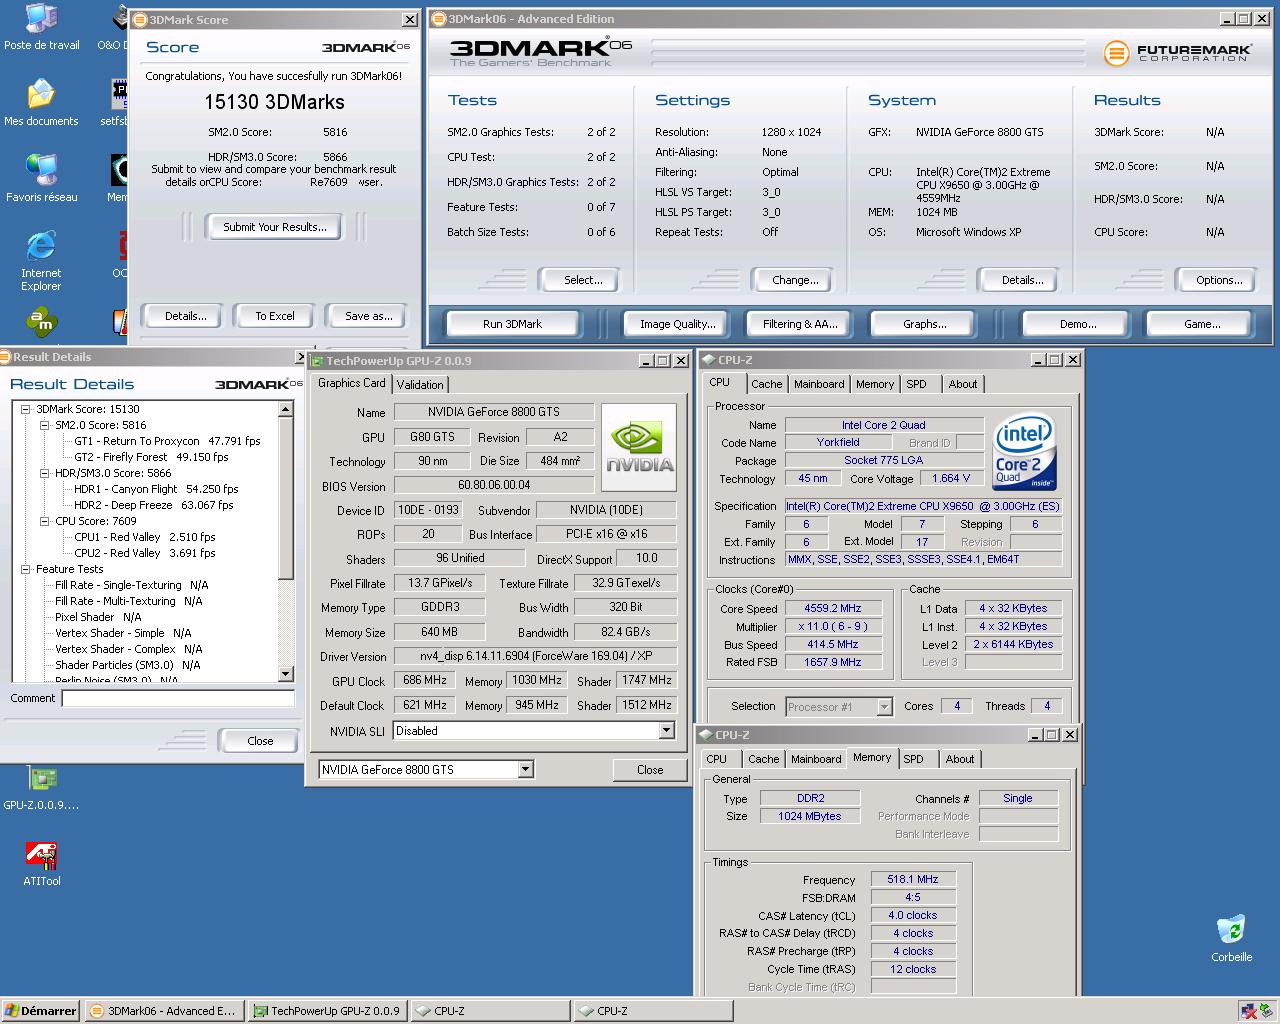Image resolution: width=1280 pixels, height=1024 pixels.
Task: Open the About tab in upper CPU-Z
Action: coord(963,384)
